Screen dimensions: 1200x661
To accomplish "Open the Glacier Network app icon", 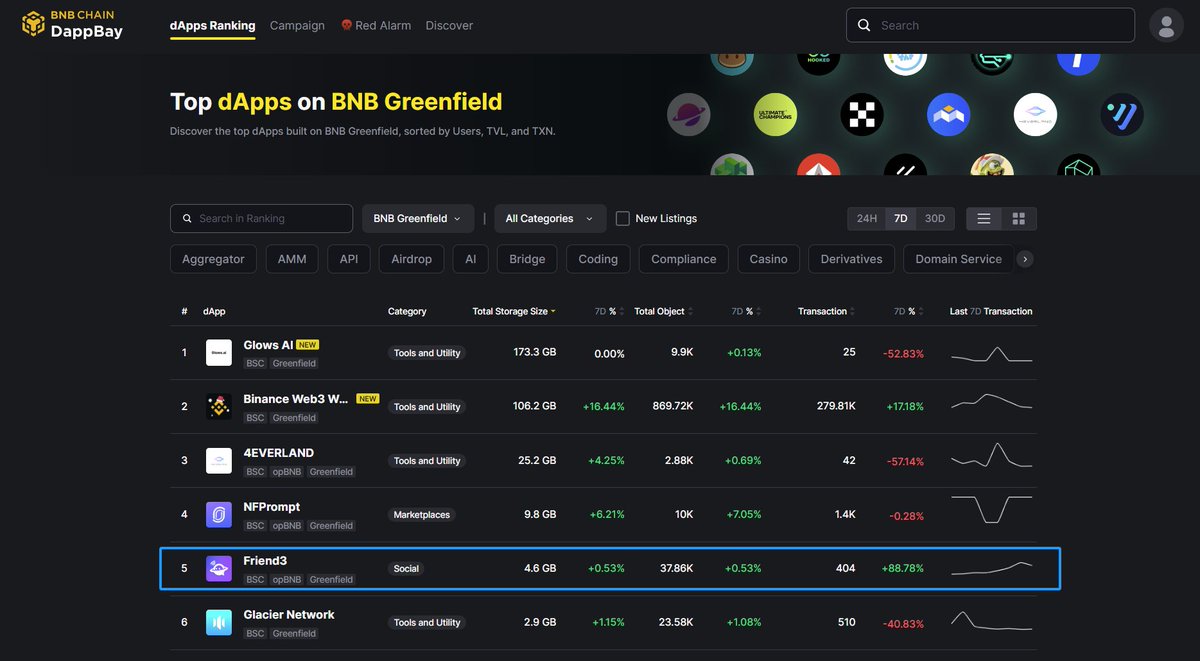I will tap(219, 623).
